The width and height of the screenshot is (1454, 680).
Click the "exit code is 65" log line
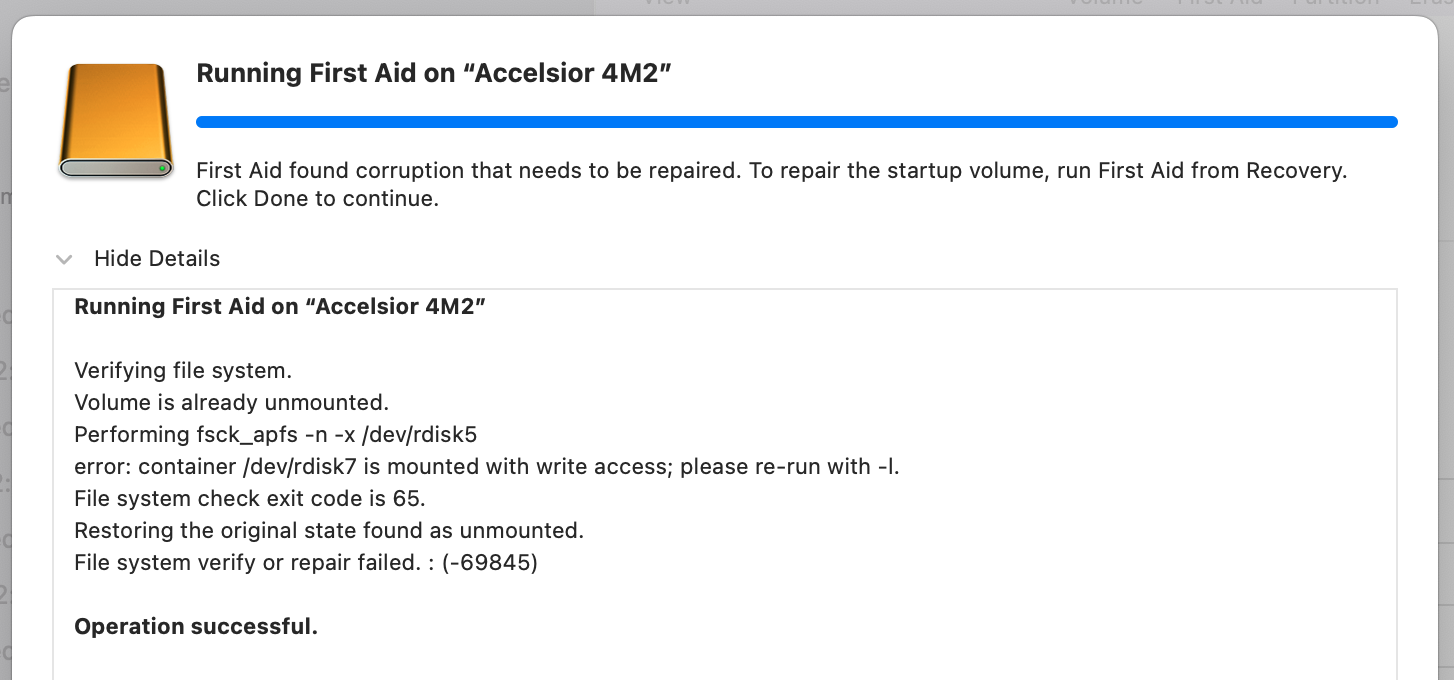click(x=257, y=499)
